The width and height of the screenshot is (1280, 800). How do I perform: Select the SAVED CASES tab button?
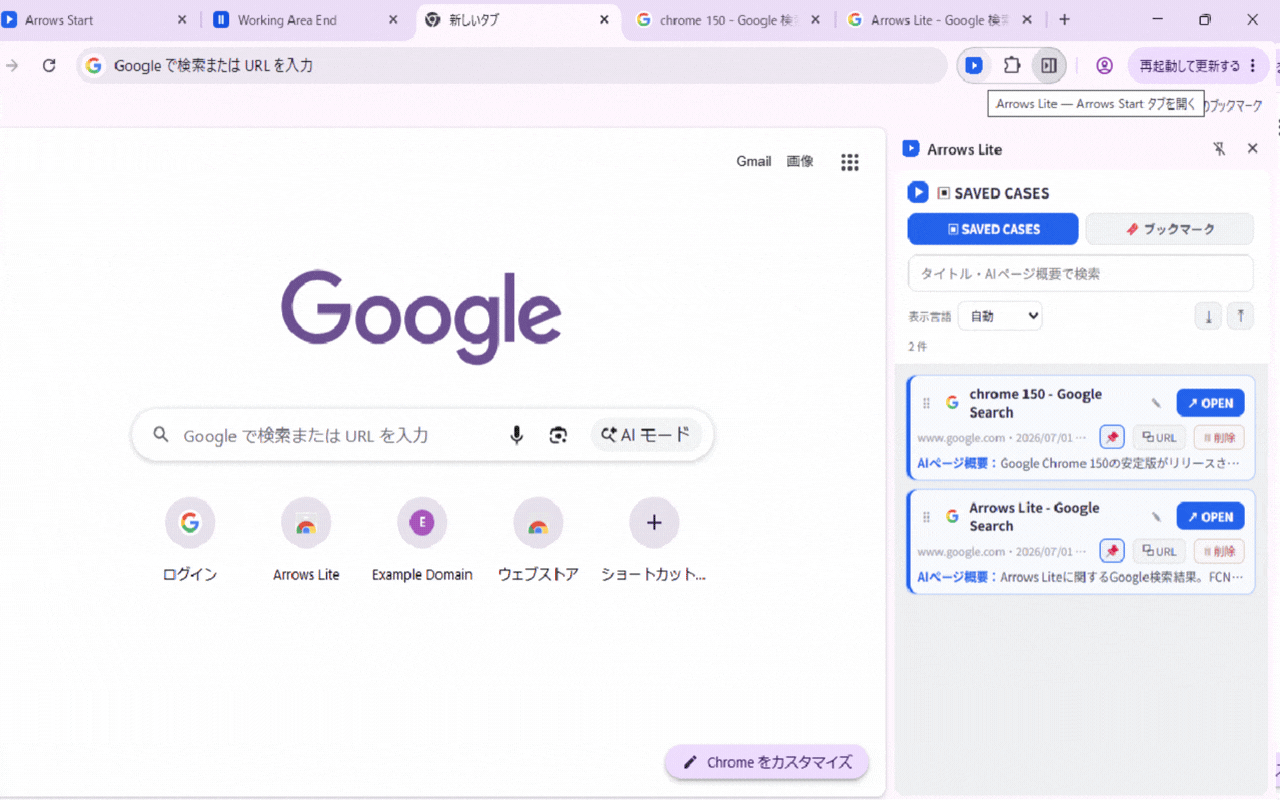(993, 229)
